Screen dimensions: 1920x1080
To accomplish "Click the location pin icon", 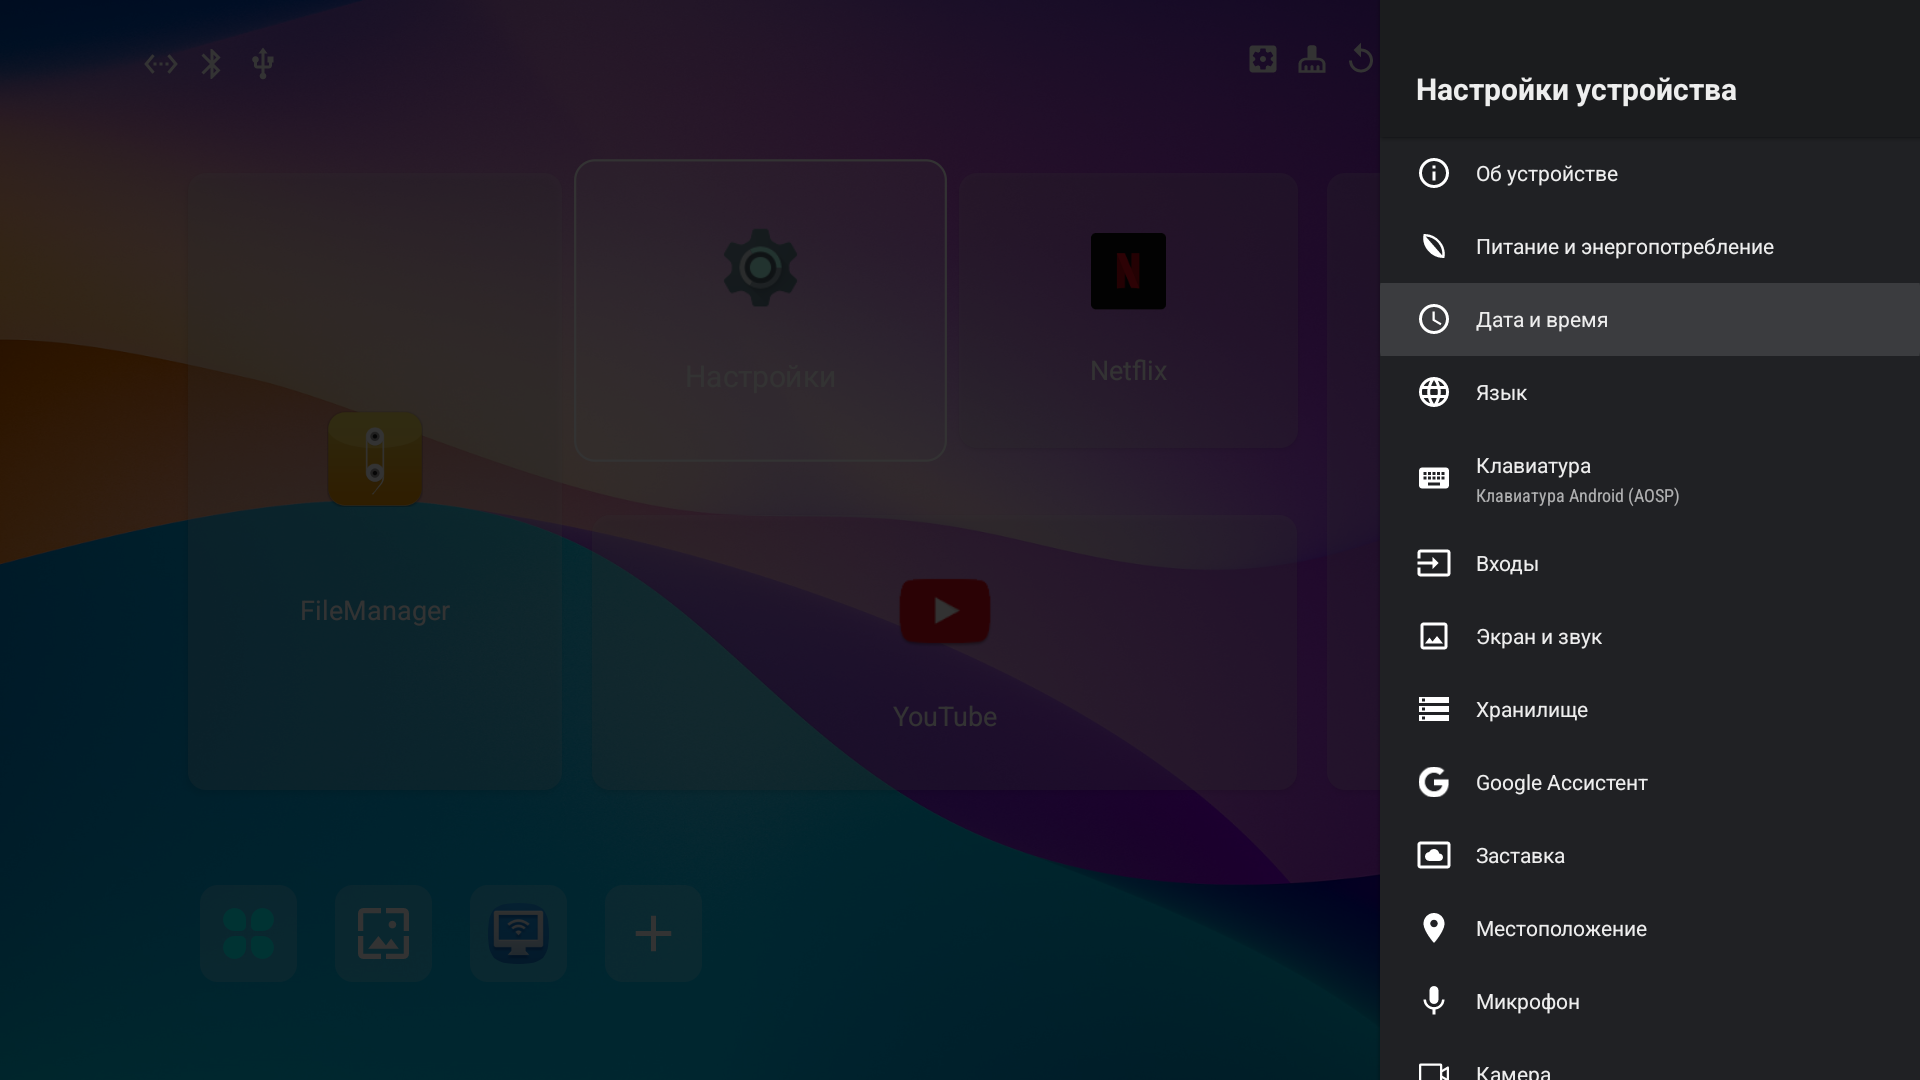I will tap(1433, 928).
